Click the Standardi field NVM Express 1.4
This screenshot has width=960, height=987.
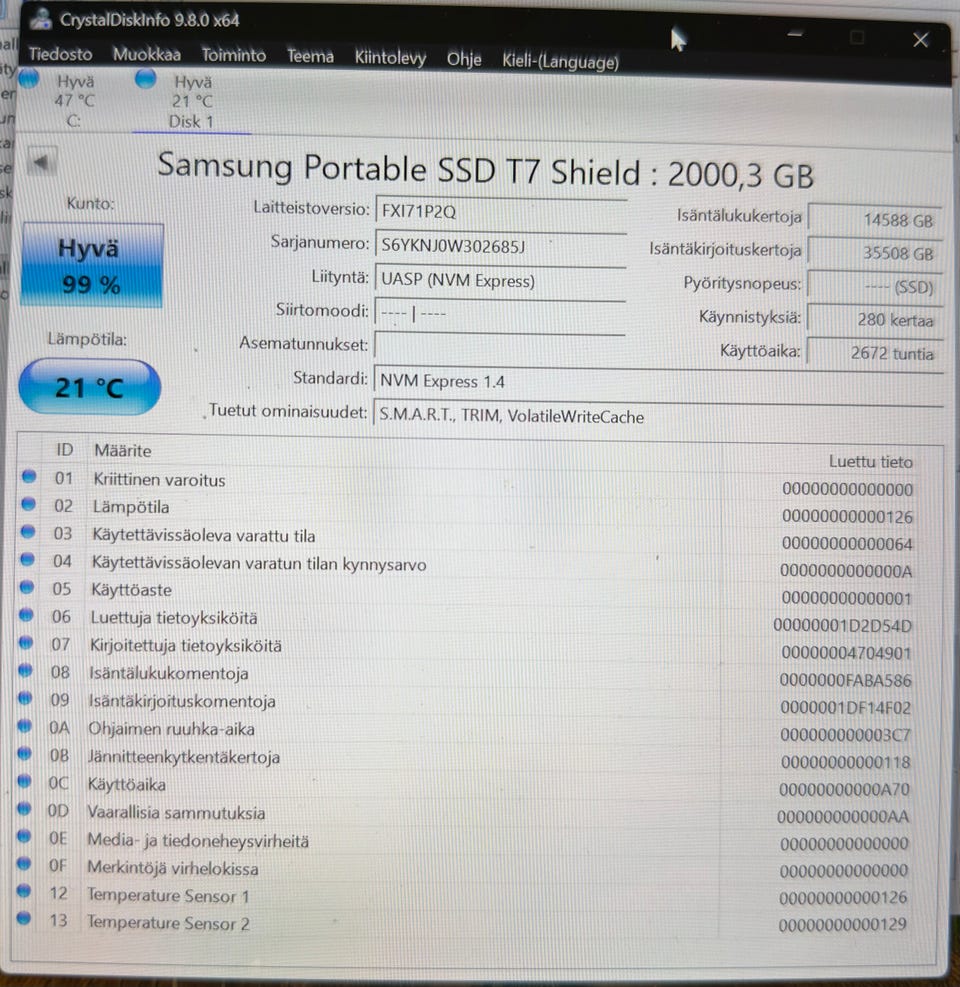tap(658, 381)
